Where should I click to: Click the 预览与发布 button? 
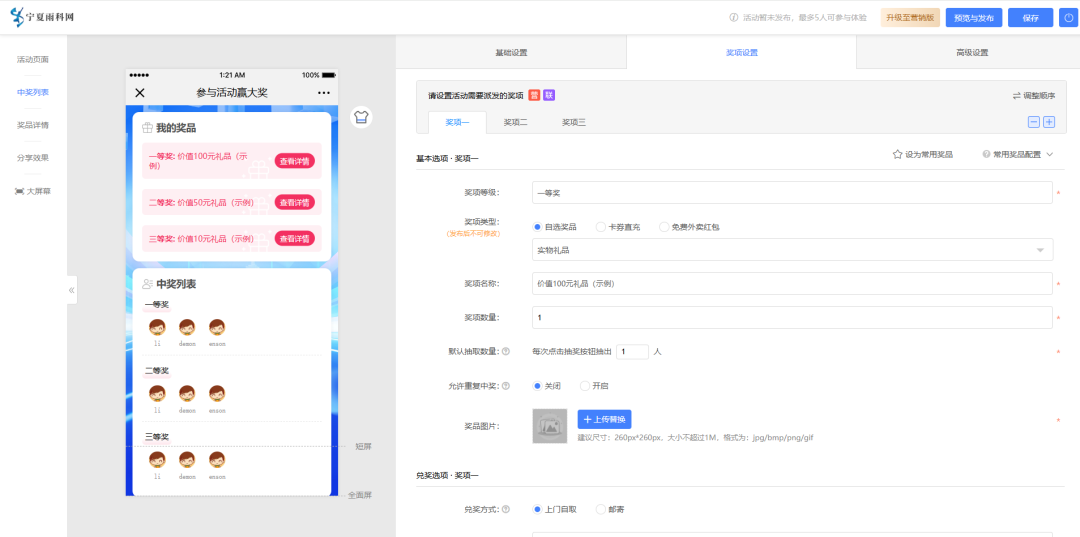[x=974, y=18]
